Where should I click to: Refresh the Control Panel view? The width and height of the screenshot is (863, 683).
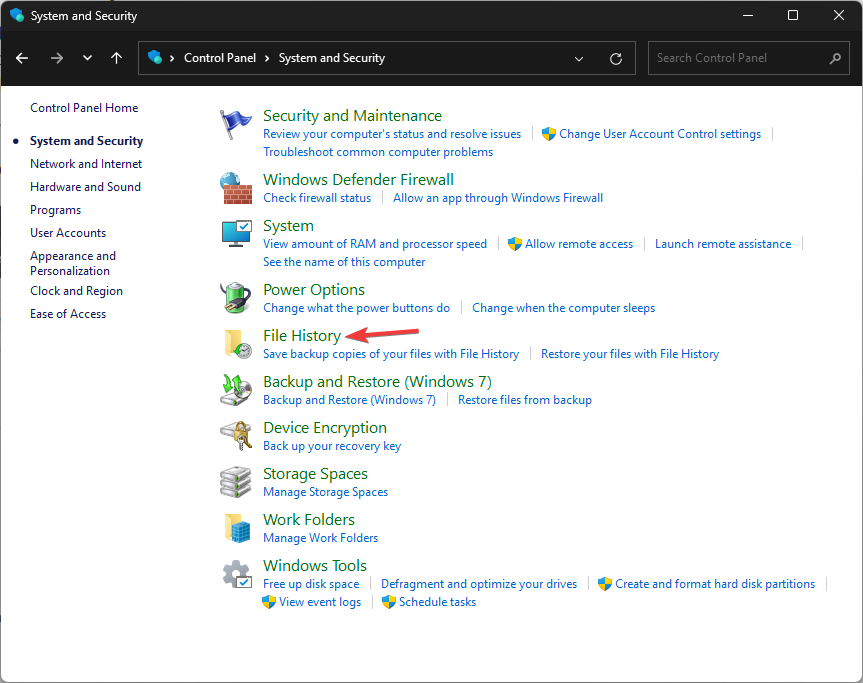pos(616,58)
